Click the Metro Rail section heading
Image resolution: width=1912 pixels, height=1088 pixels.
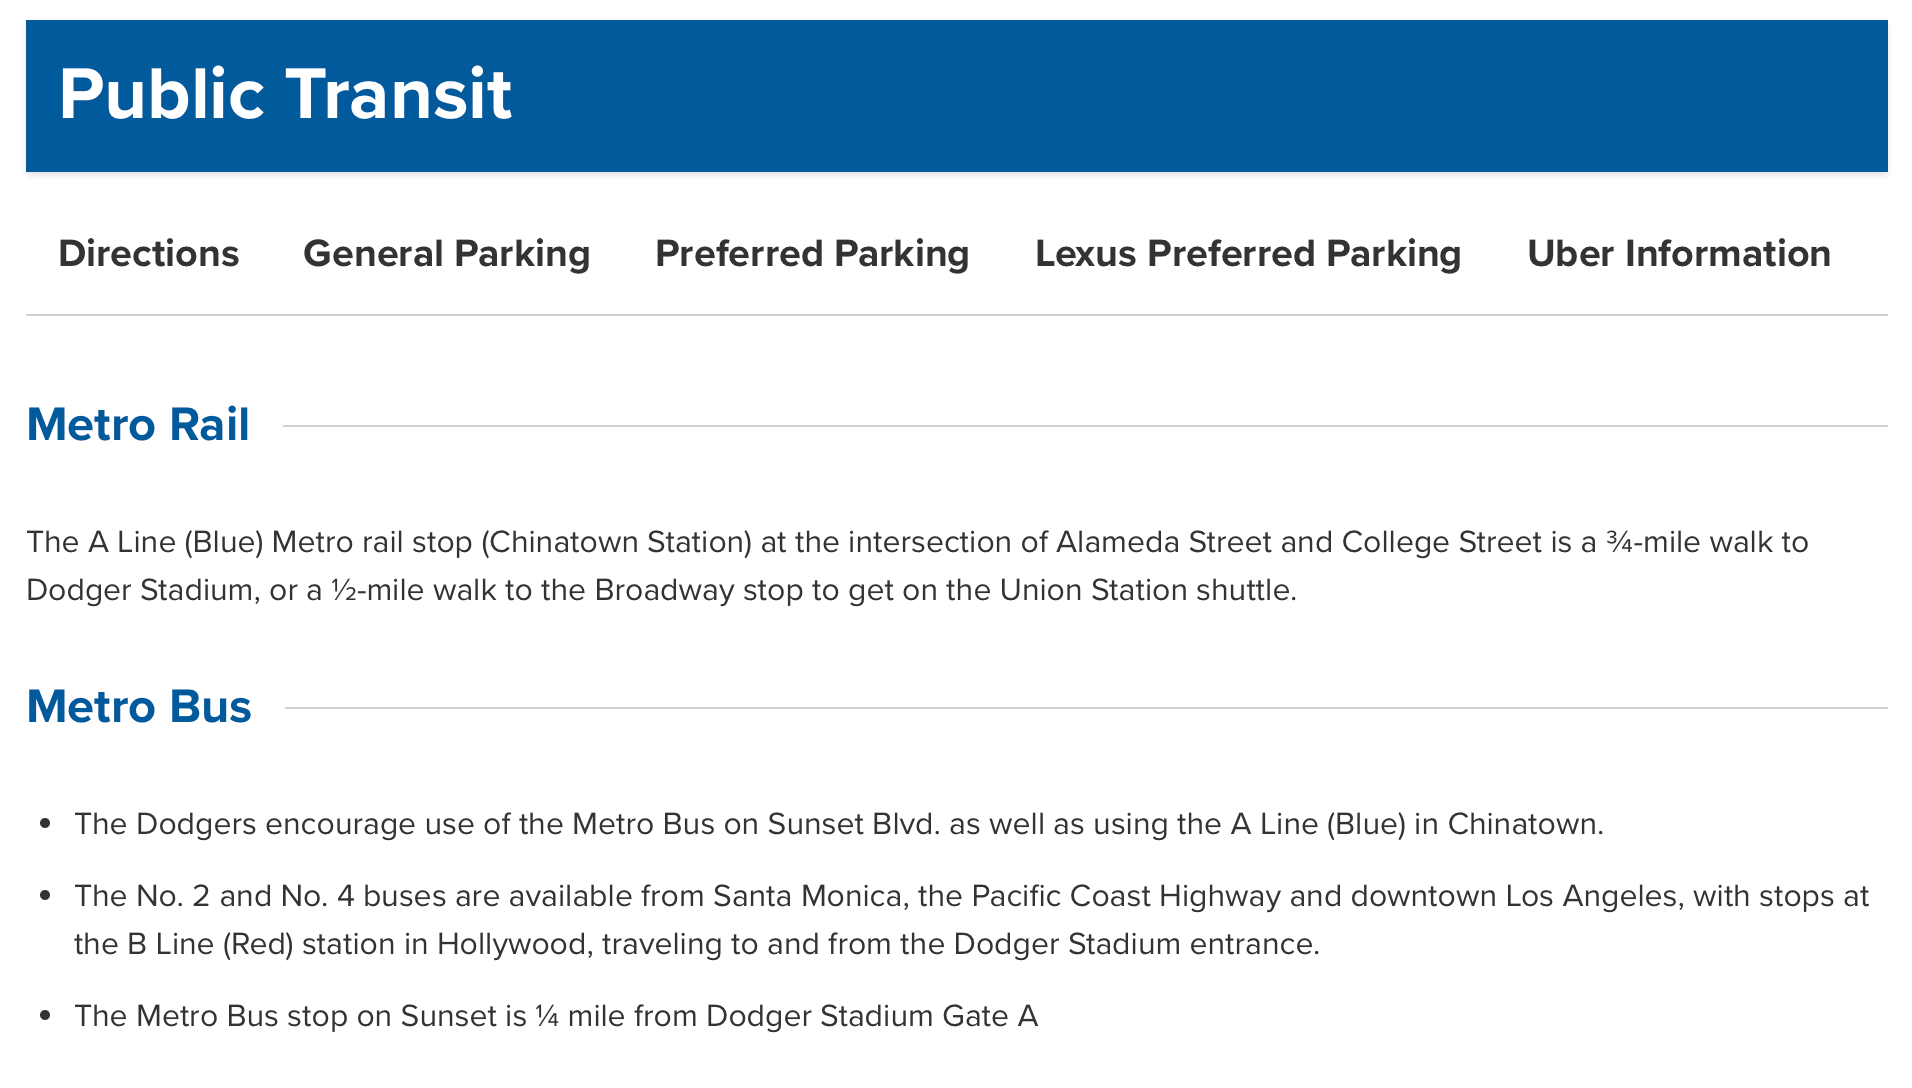(138, 425)
